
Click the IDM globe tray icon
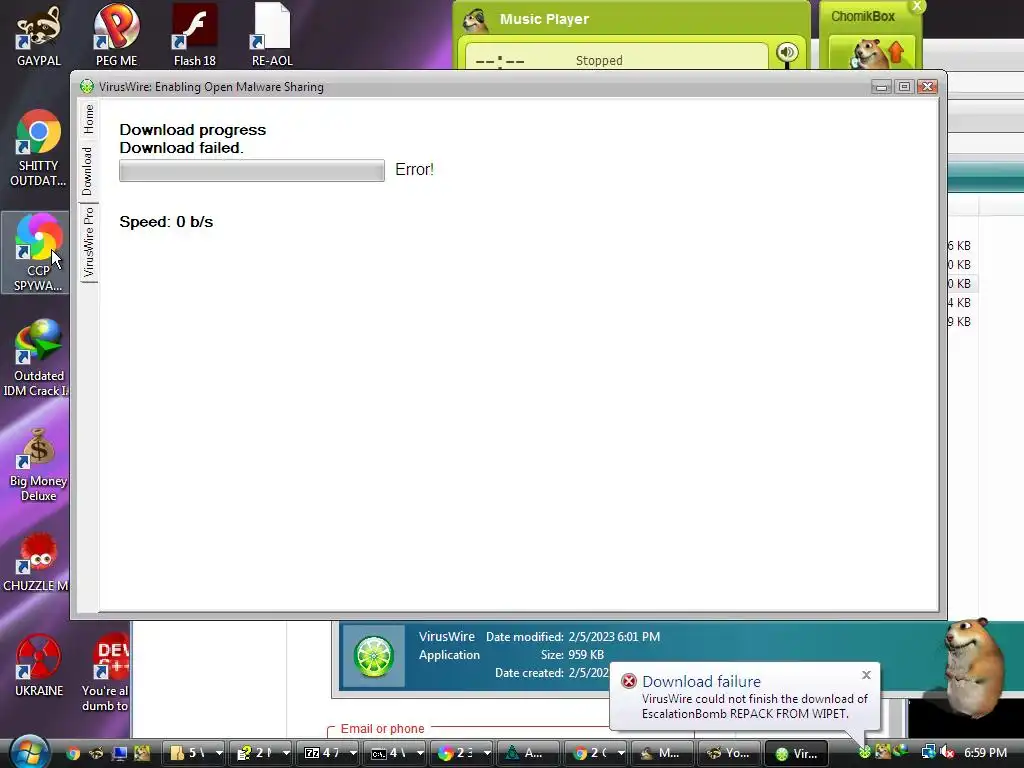click(901, 752)
